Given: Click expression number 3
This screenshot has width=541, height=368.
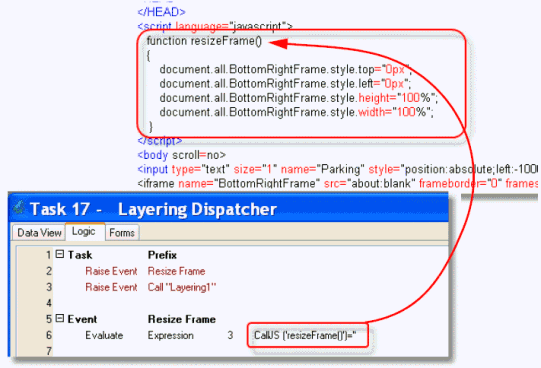Looking at the screenshot, I should (x=230, y=335).
